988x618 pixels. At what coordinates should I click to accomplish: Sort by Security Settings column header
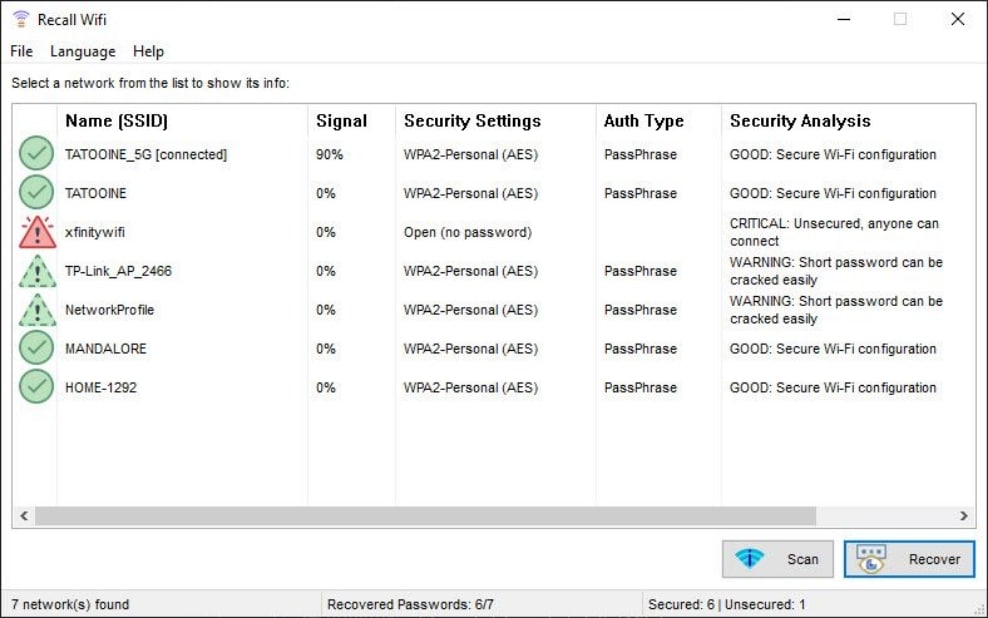point(472,121)
